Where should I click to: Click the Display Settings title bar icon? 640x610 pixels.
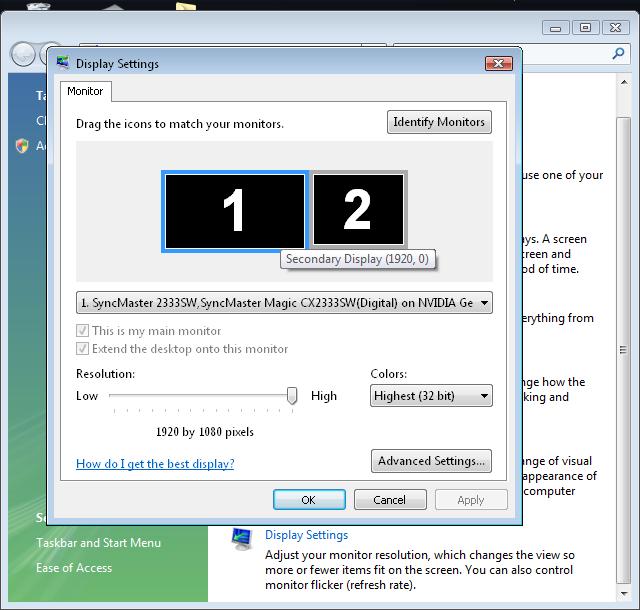pyautogui.click(x=63, y=63)
